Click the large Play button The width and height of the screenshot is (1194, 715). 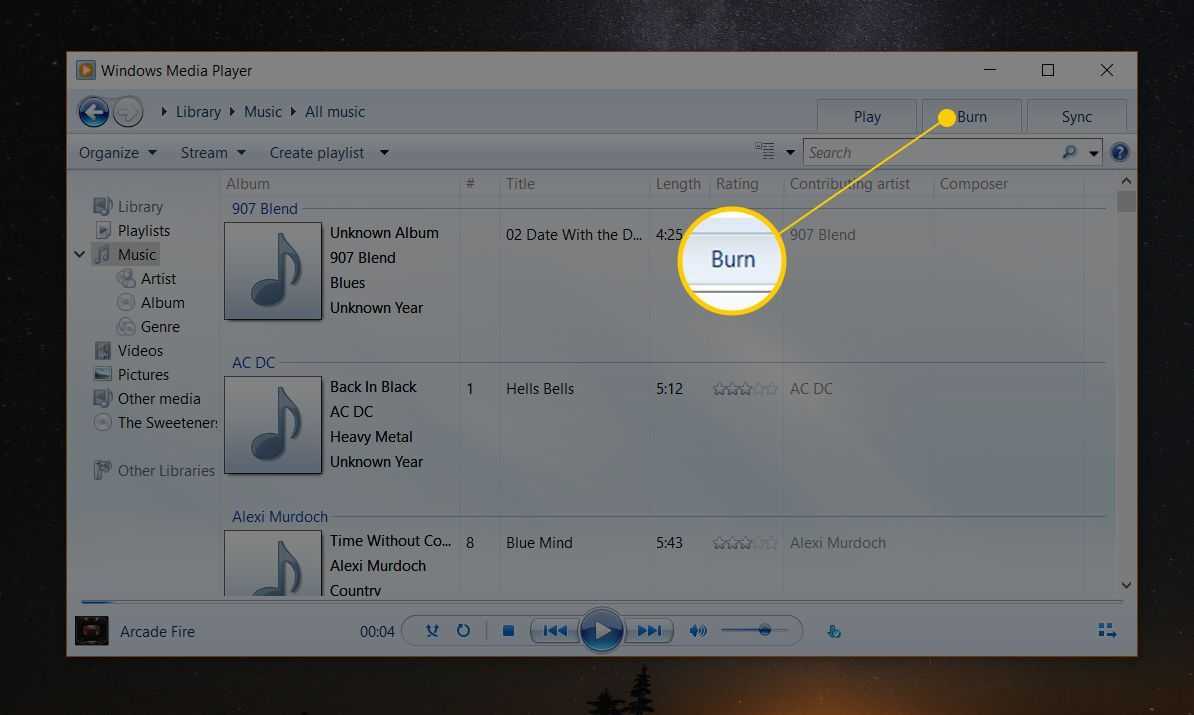coord(602,630)
